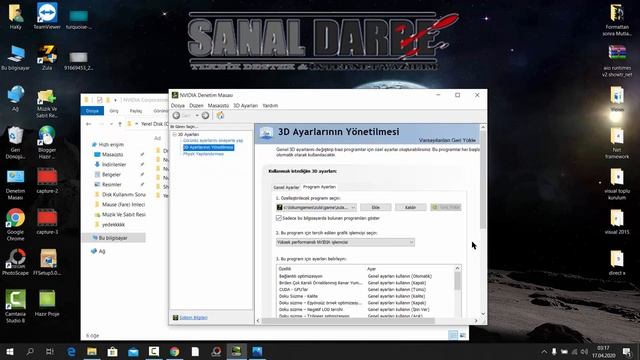The width and height of the screenshot is (640, 360).
Task: Open Zula desktop icon
Action: [47, 58]
